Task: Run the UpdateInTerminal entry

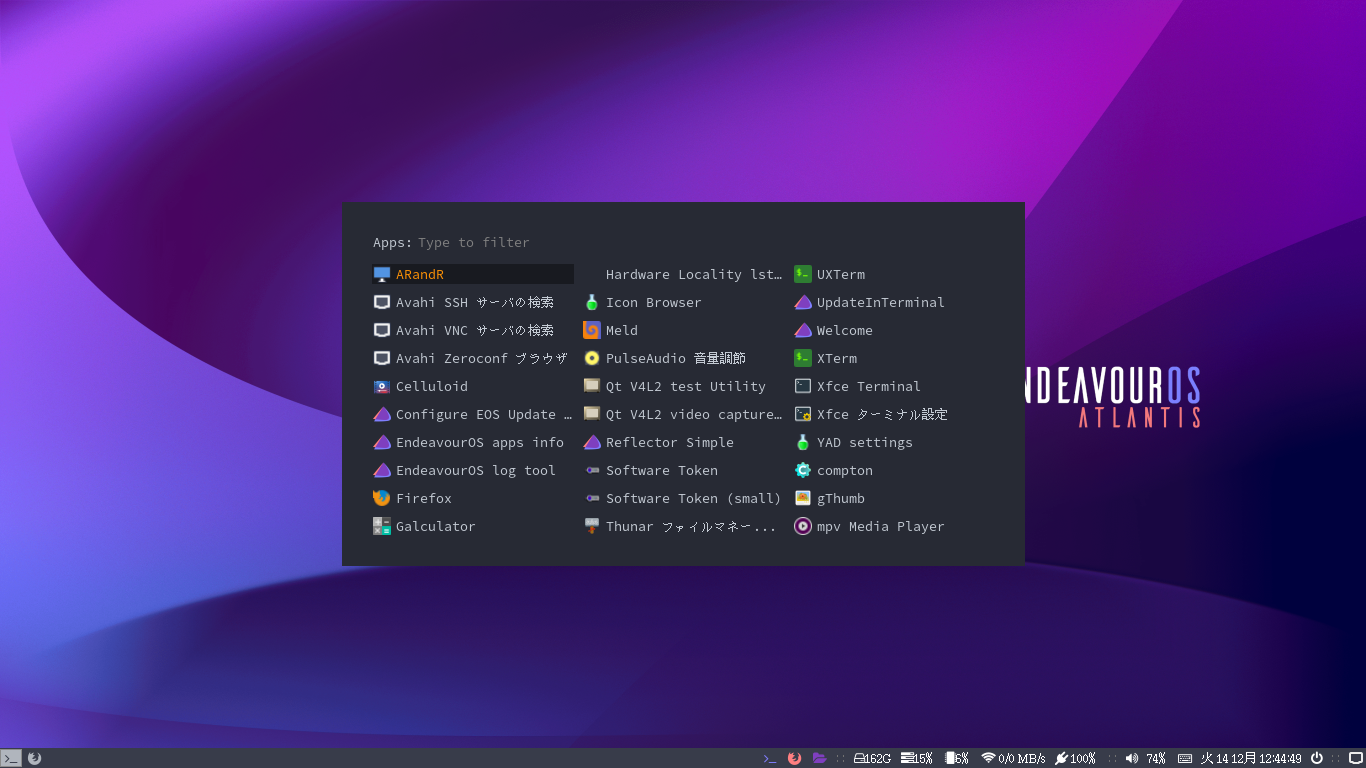Action: coord(893,302)
